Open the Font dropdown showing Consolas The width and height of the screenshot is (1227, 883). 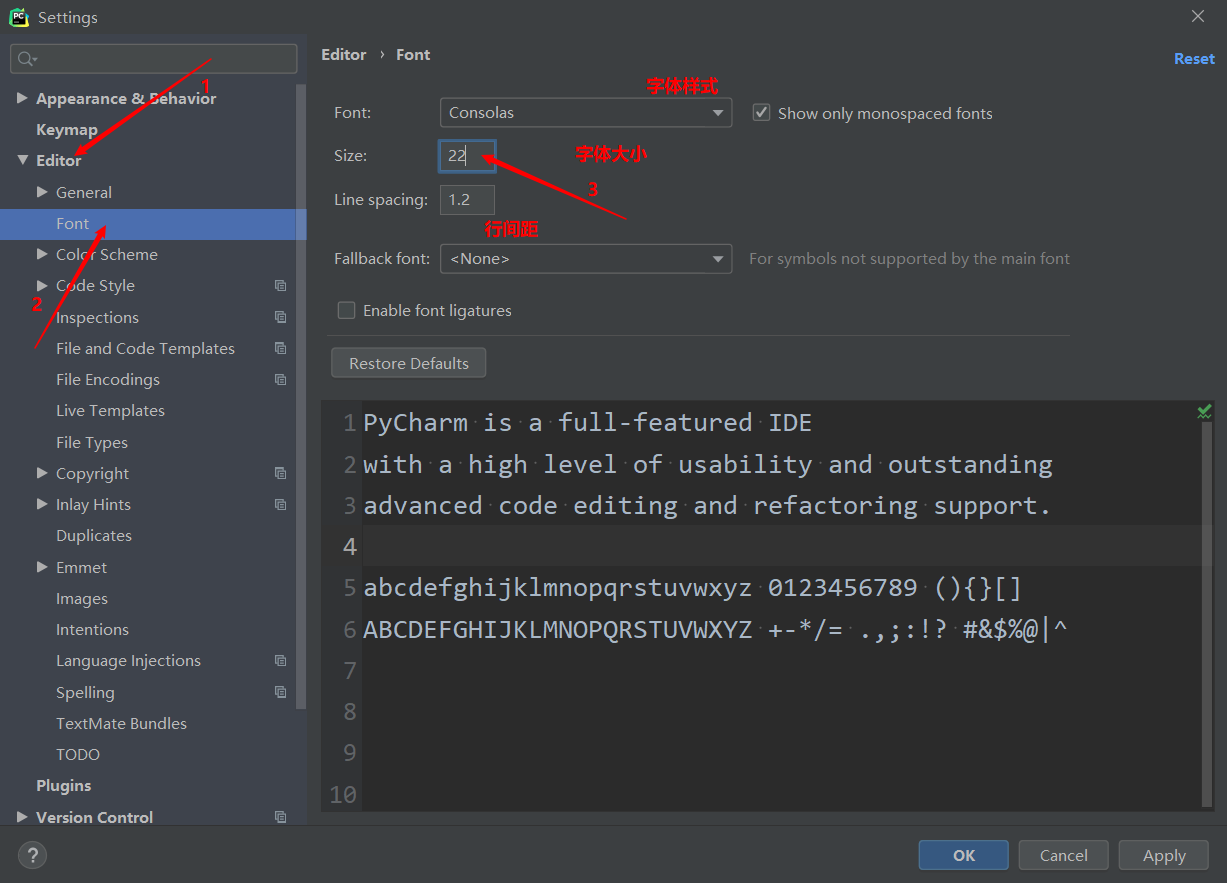586,113
